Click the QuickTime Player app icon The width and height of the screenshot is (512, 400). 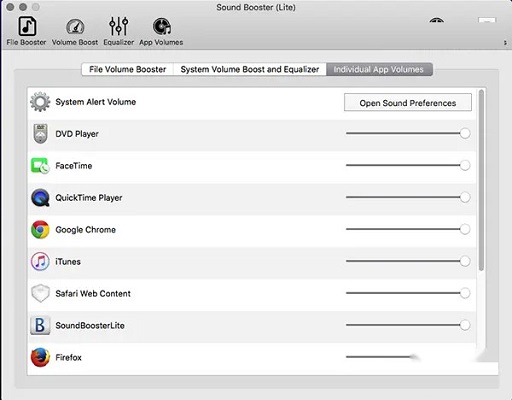40,198
